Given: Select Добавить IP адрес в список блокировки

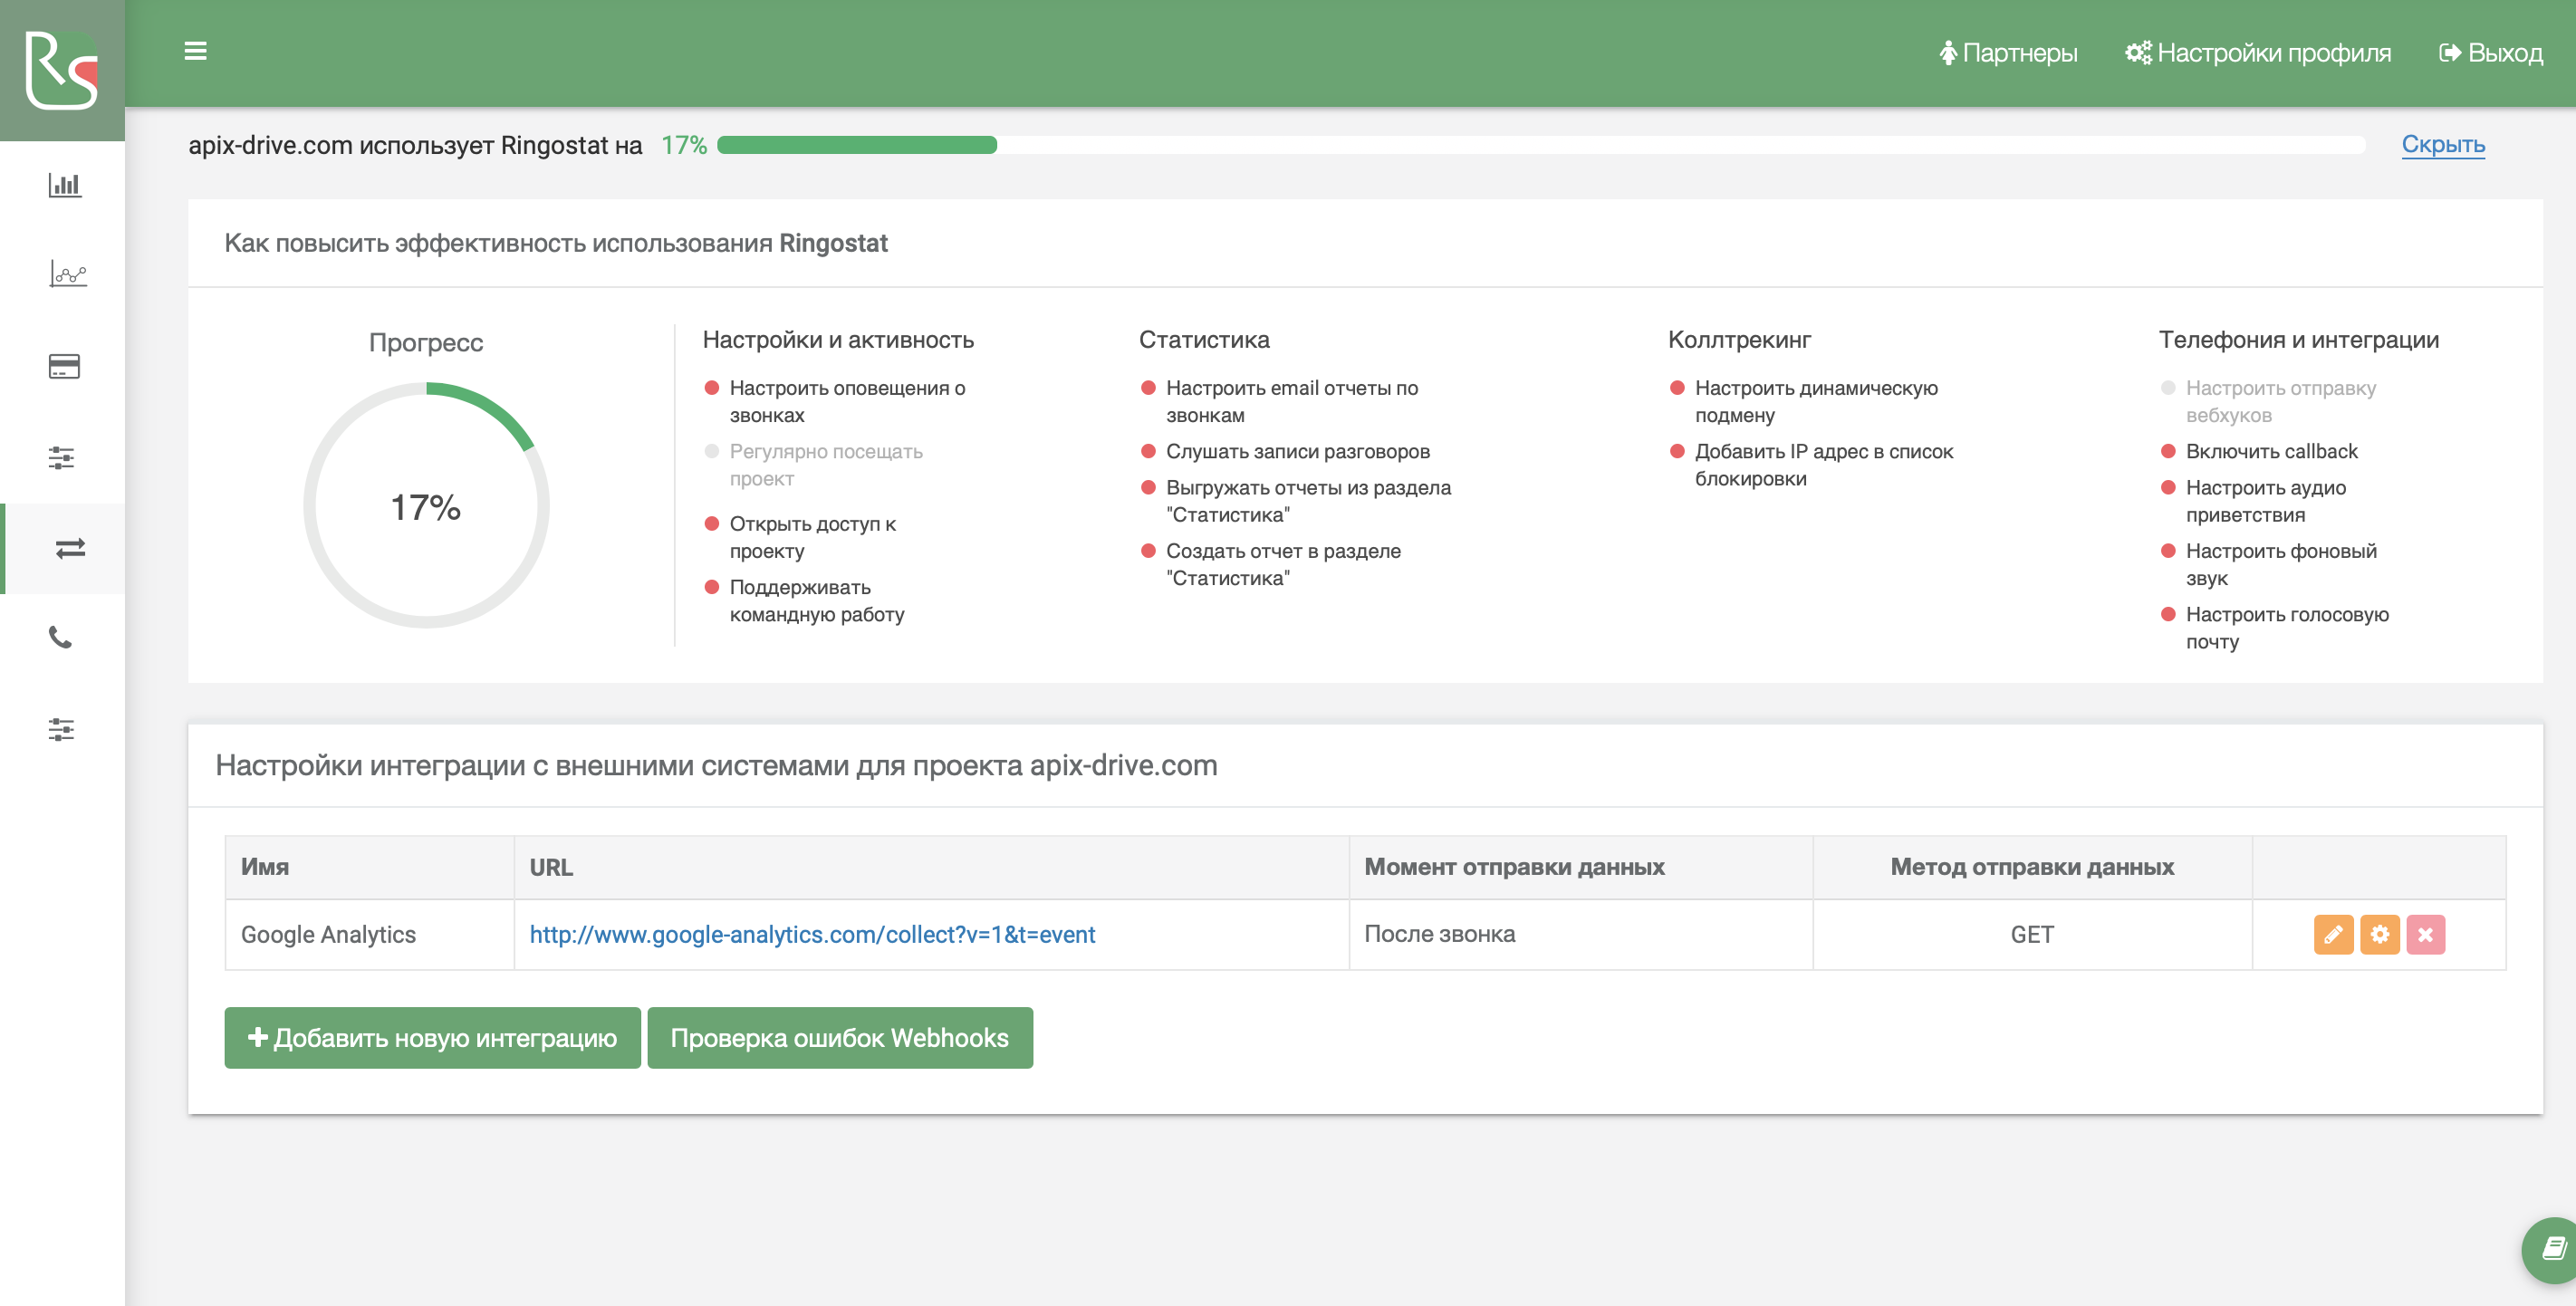Looking at the screenshot, I should (x=1823, y=464).
